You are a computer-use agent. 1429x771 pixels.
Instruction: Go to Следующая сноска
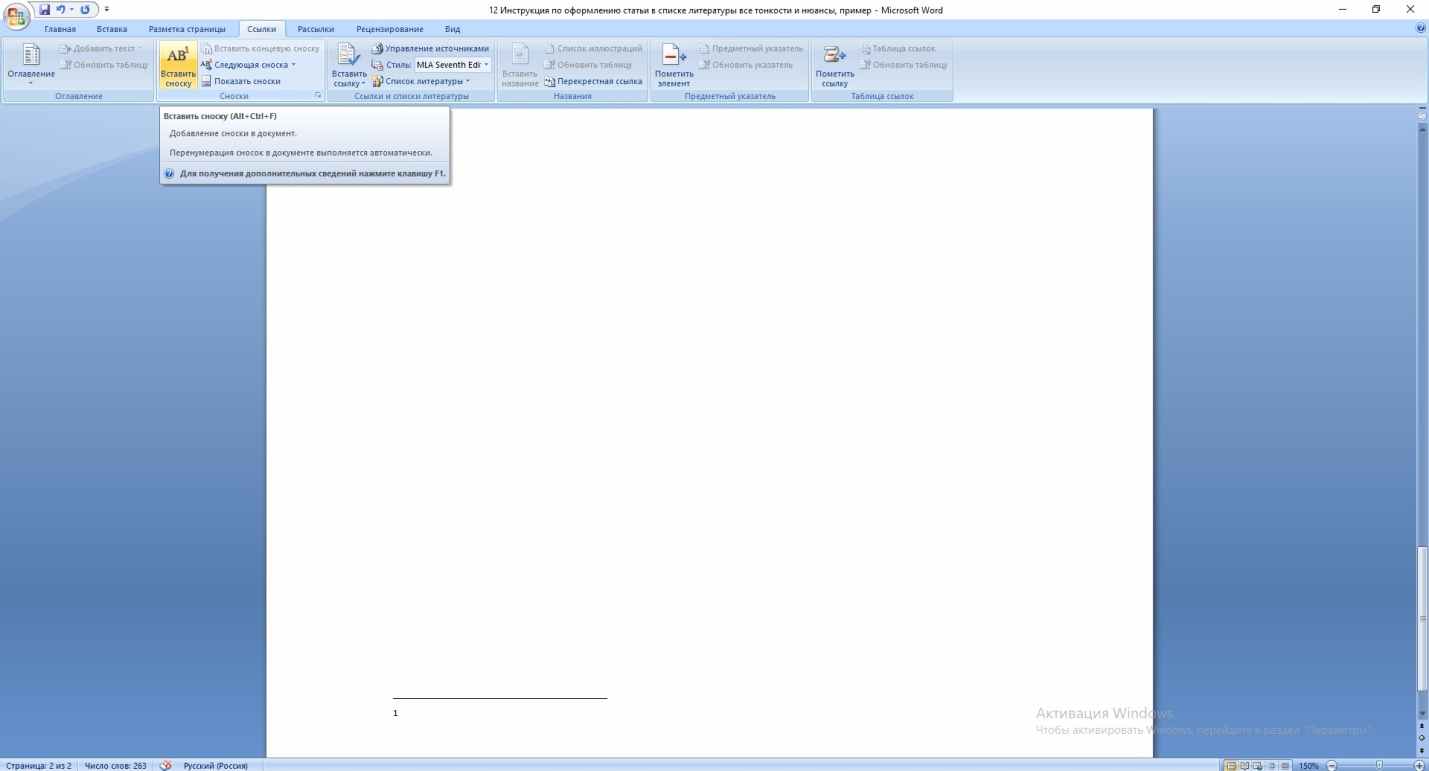click(243, 65)
